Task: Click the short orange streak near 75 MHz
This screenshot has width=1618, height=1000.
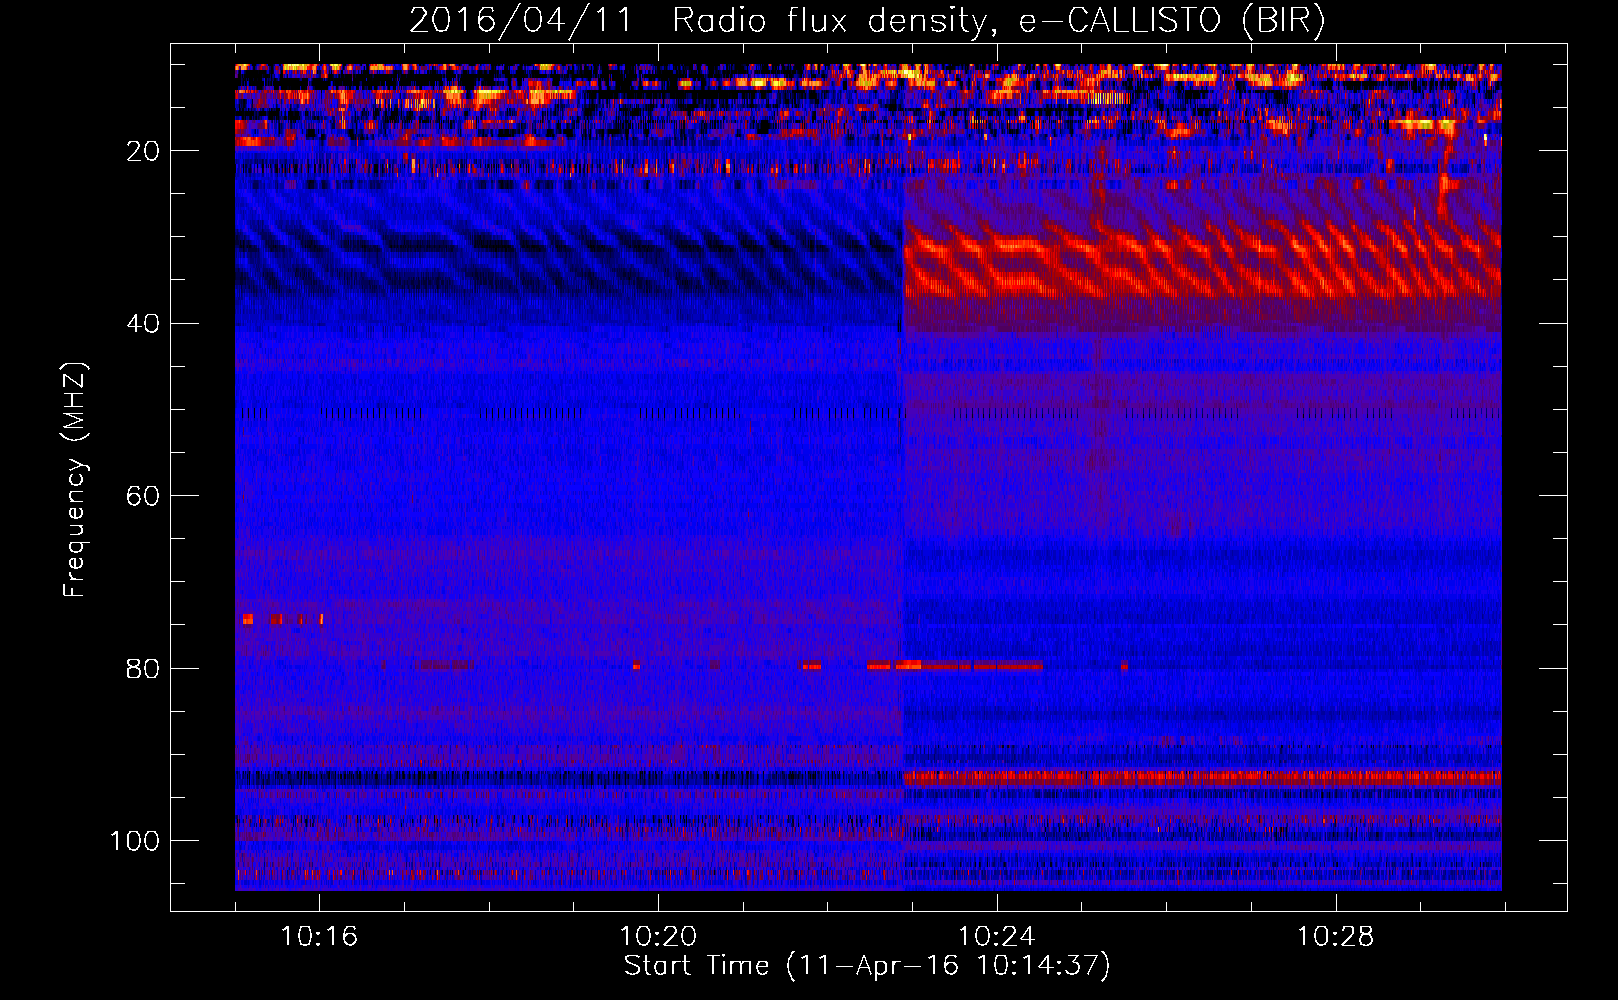Action: tap(283, 619)
